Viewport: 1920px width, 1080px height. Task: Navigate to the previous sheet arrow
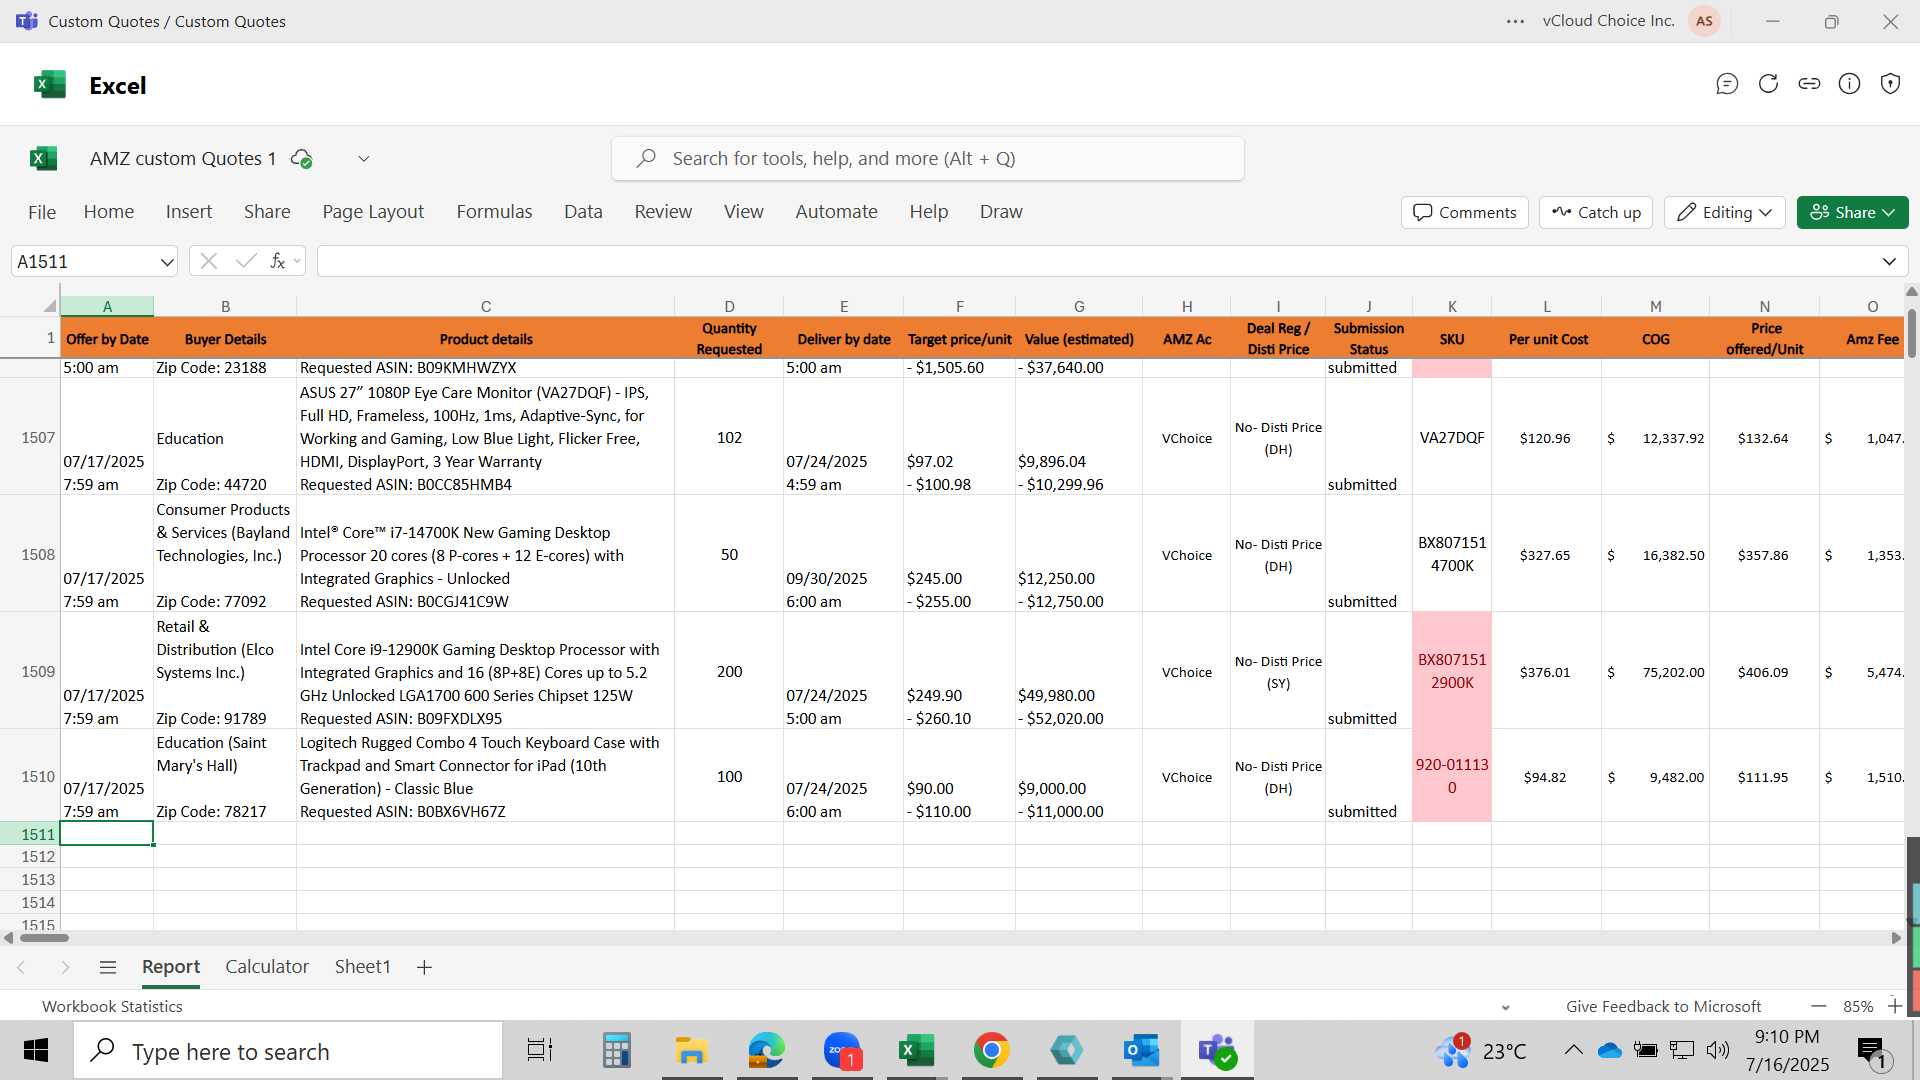coord(21,967)
